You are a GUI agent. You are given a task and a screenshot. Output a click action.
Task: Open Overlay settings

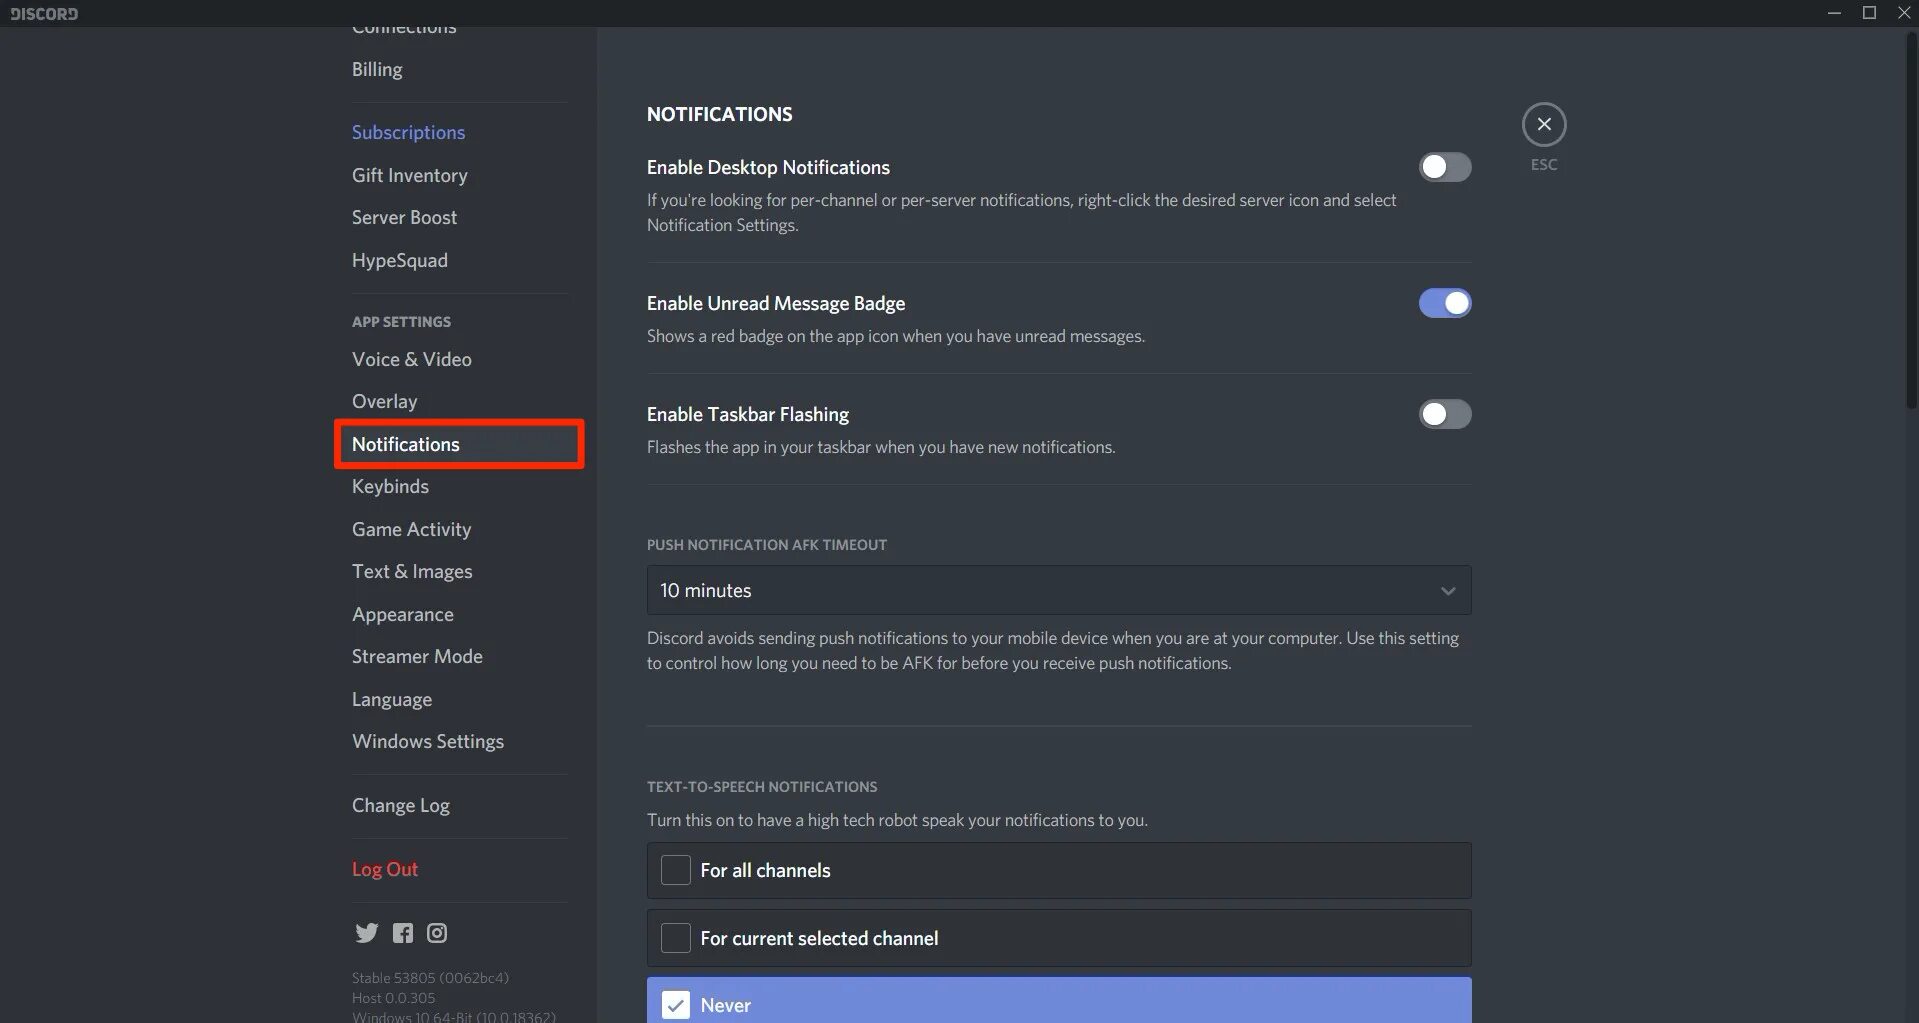point(385,401)
